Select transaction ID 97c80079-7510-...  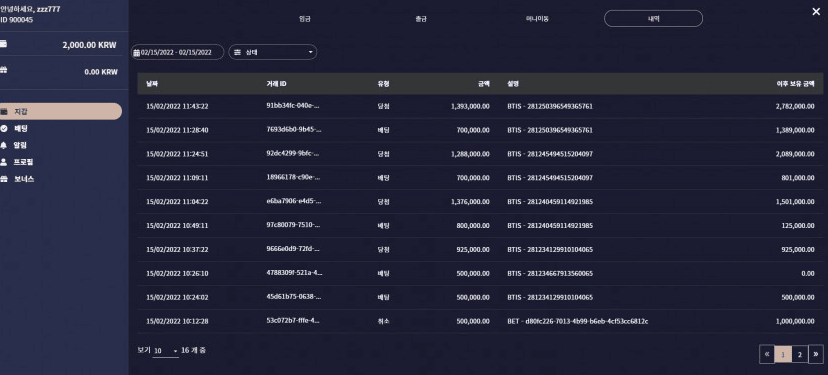point(293,225)
